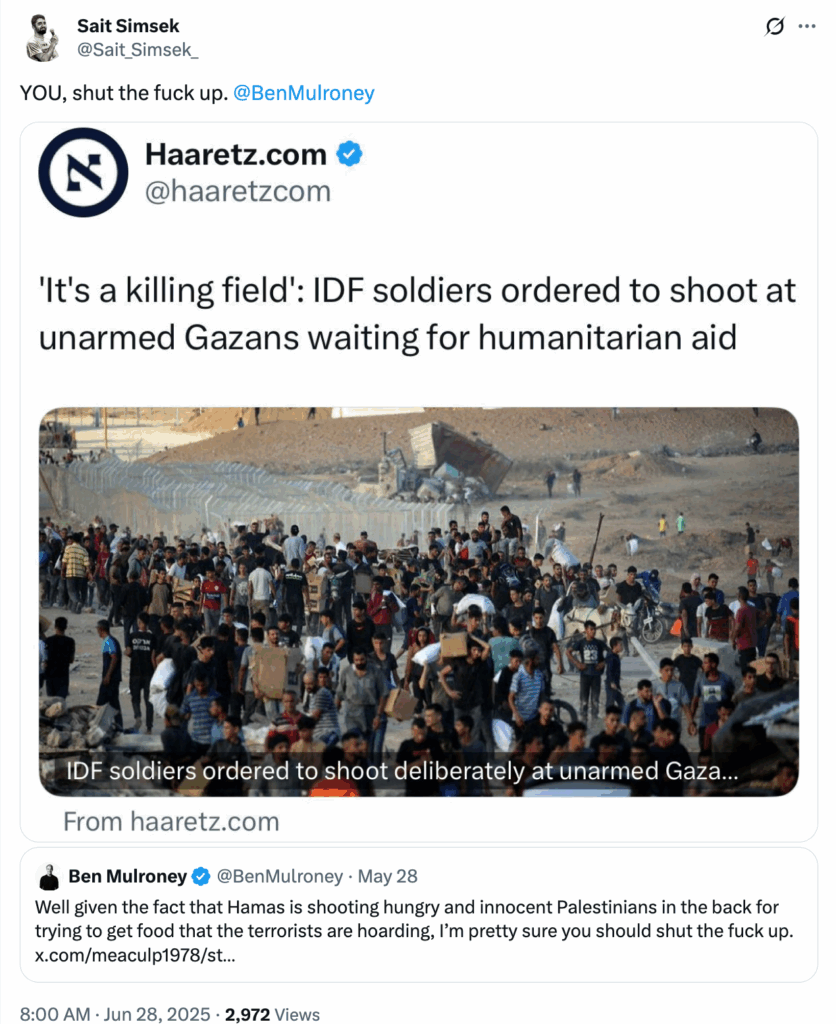
Task: Open the @haaretzcom handle
Action: pos(238,191)
